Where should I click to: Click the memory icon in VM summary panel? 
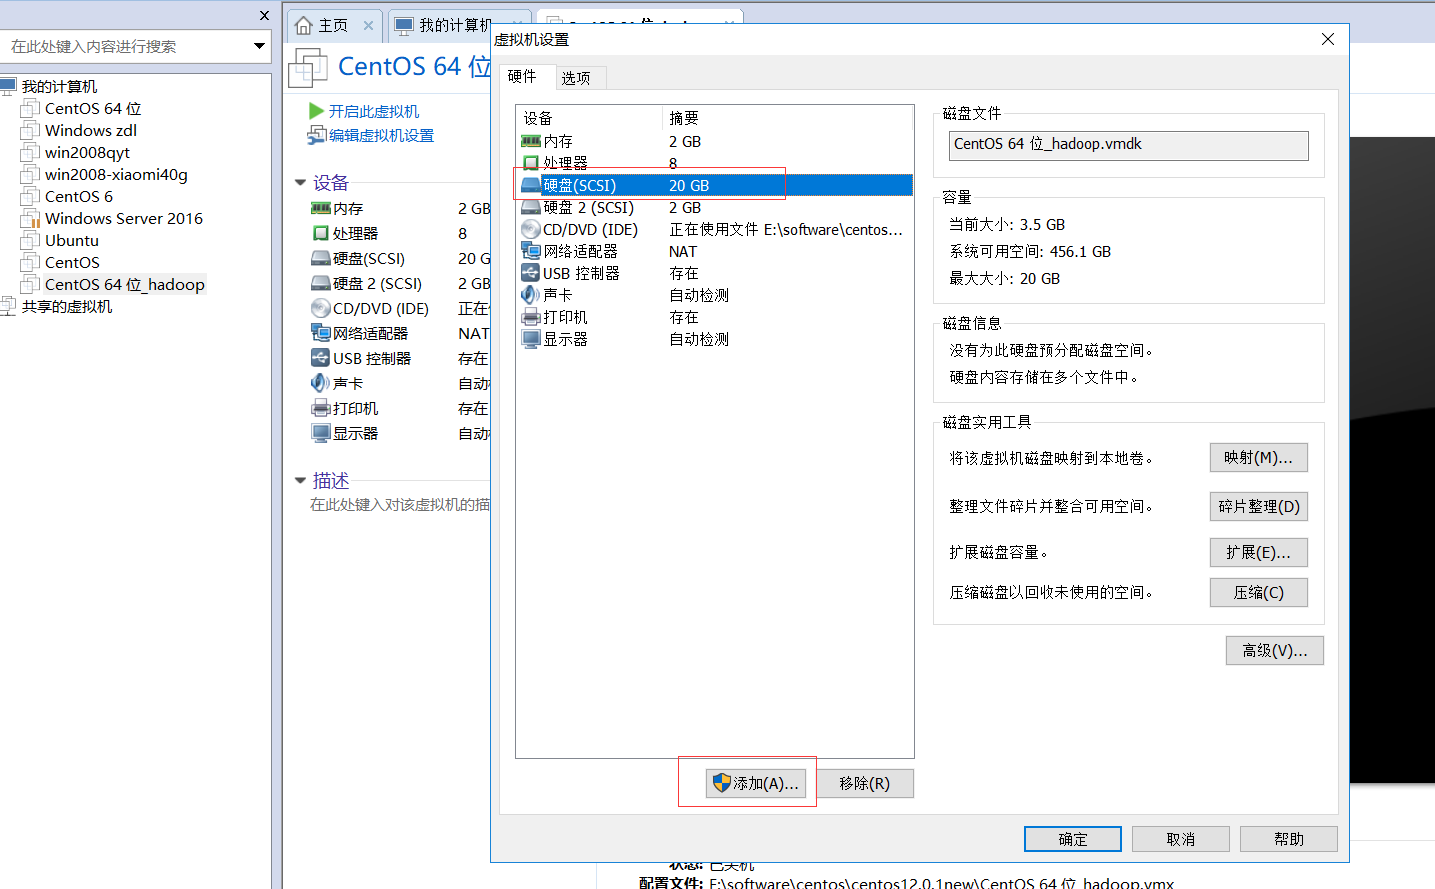pos(320,208)
